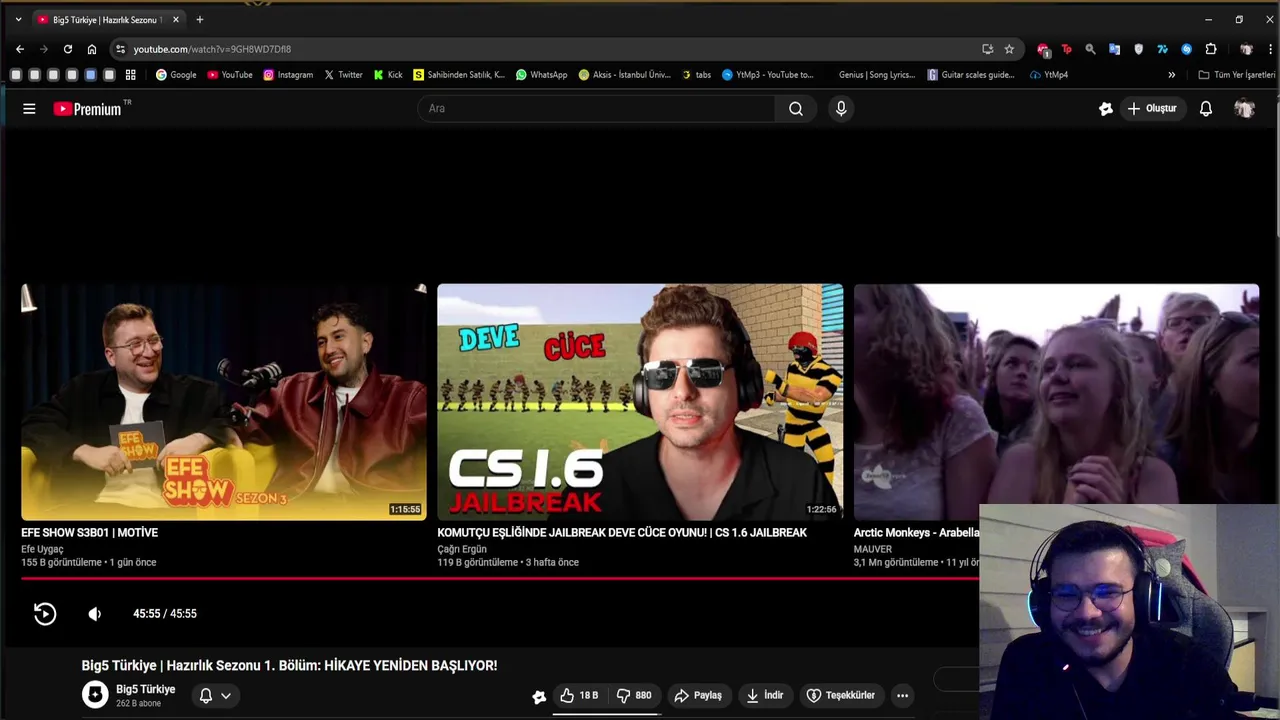Open the 7TV extension icon

[x=1162, y=49]
